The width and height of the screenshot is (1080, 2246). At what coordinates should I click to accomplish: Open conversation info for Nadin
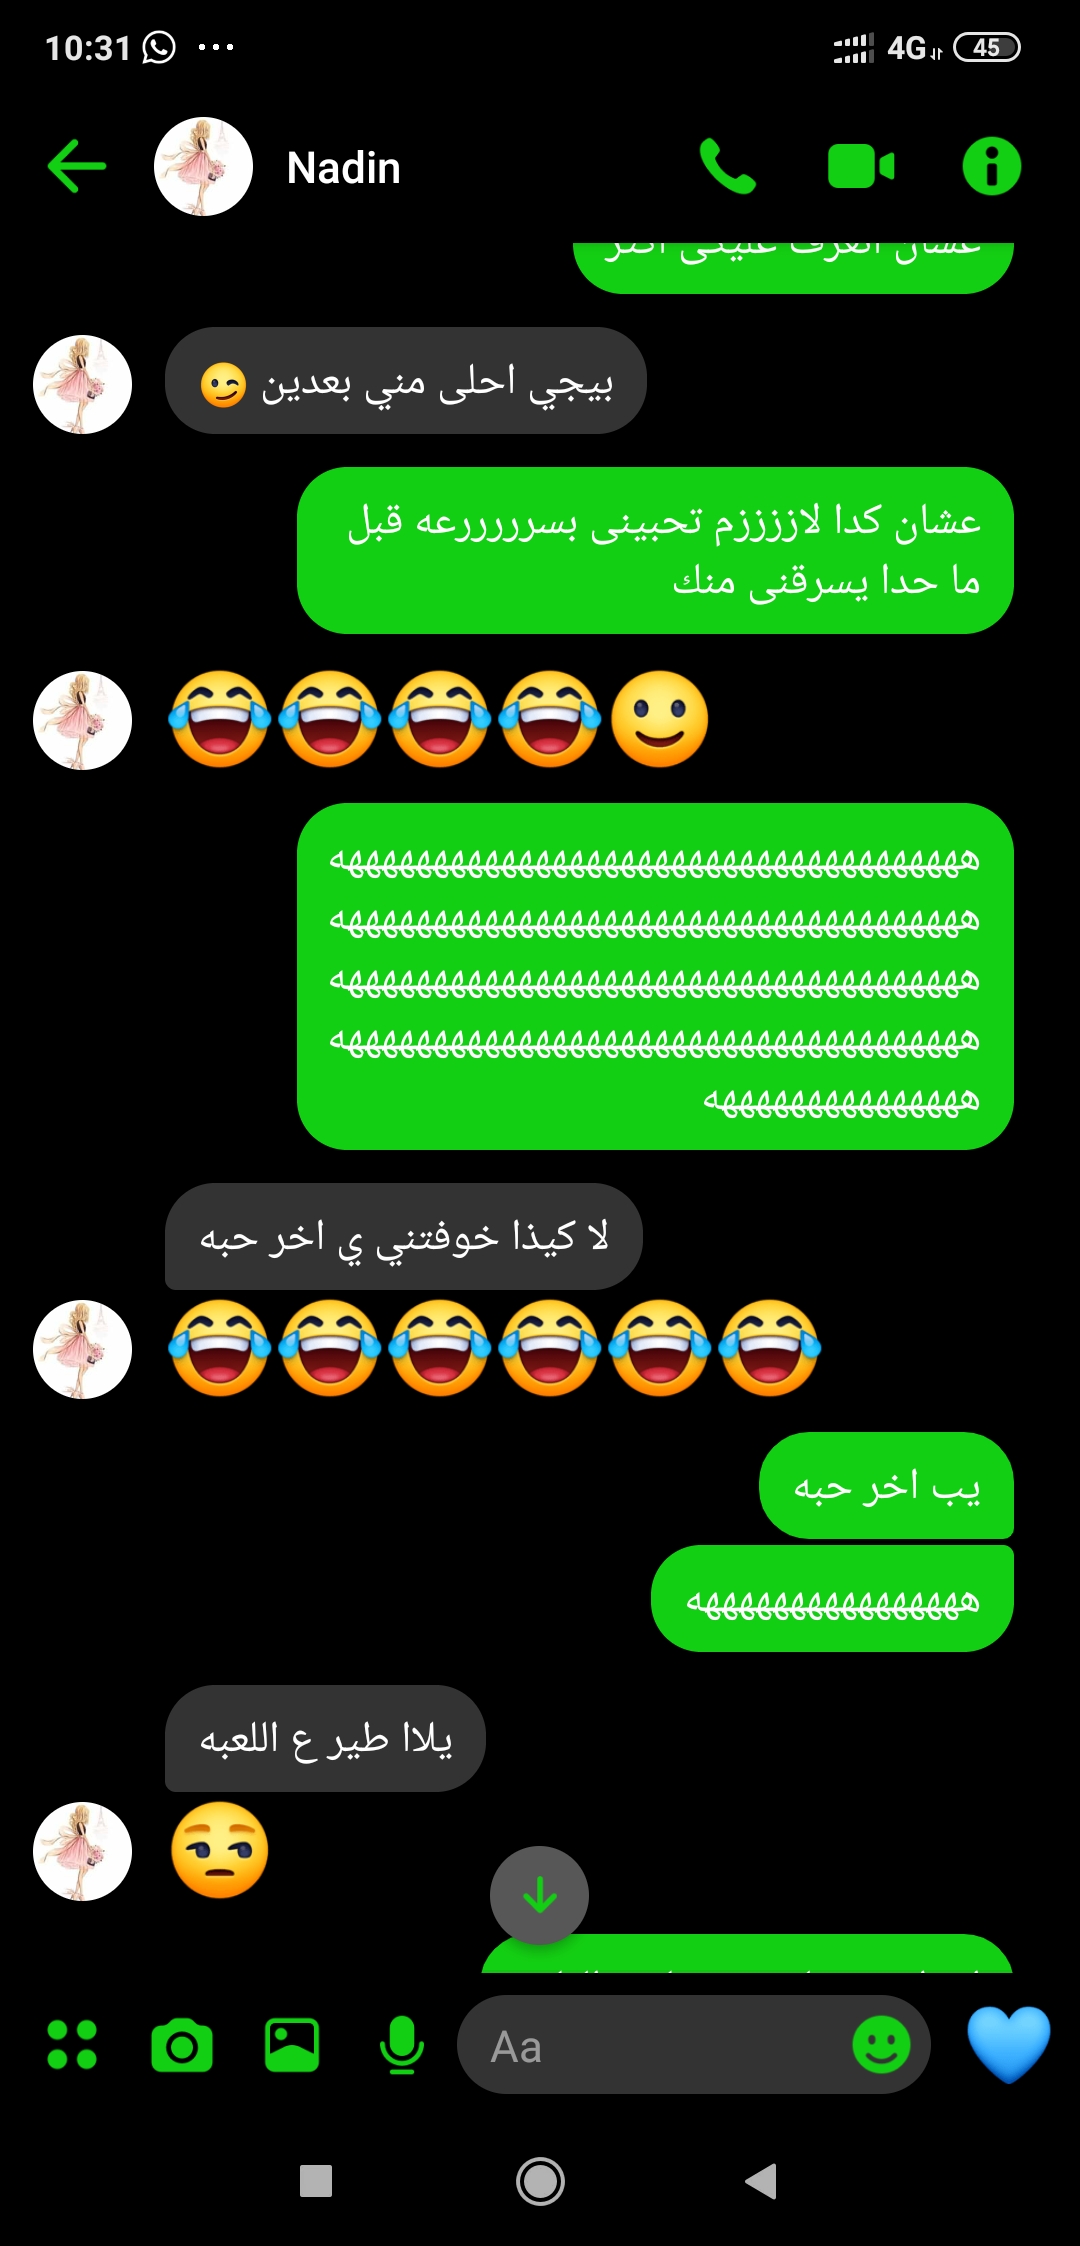[x=991, y=166]
